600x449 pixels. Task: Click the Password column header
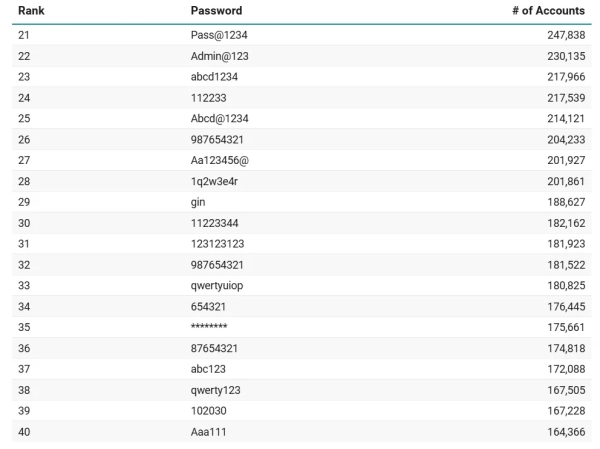(216, 11)
